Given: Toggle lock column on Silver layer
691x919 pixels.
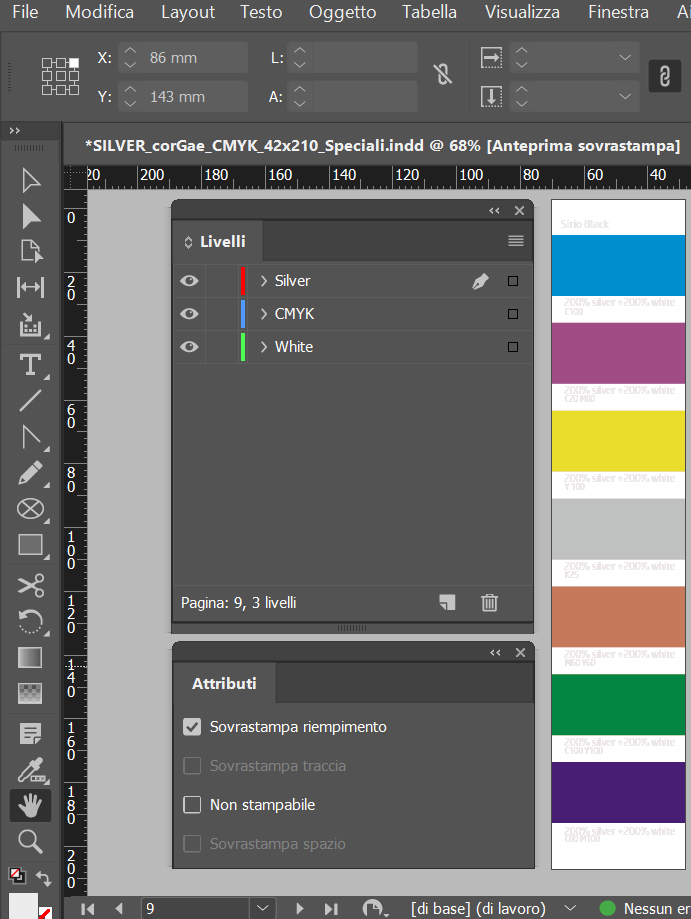Looking at the screenshot, I should click(x=221, y=281).
